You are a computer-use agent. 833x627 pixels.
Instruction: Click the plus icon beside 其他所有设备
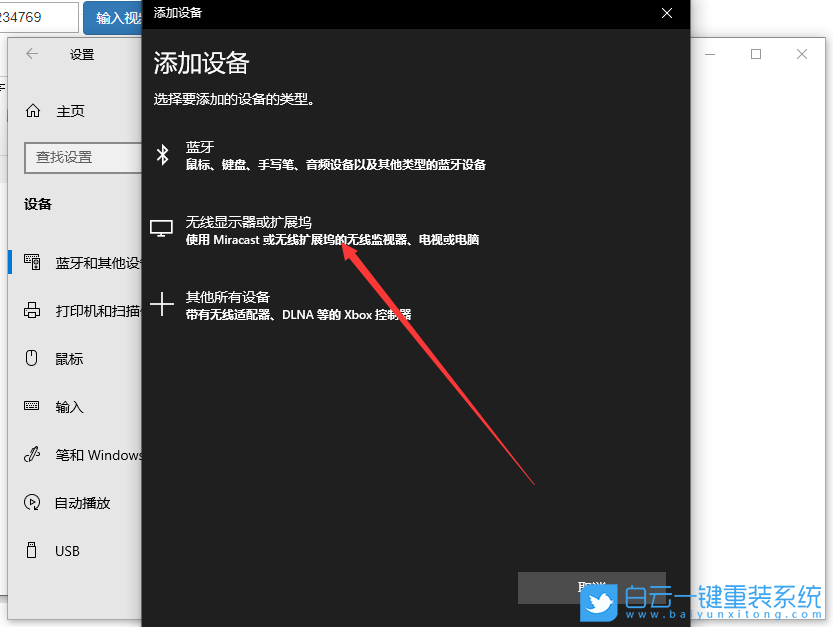coord(162,302)
